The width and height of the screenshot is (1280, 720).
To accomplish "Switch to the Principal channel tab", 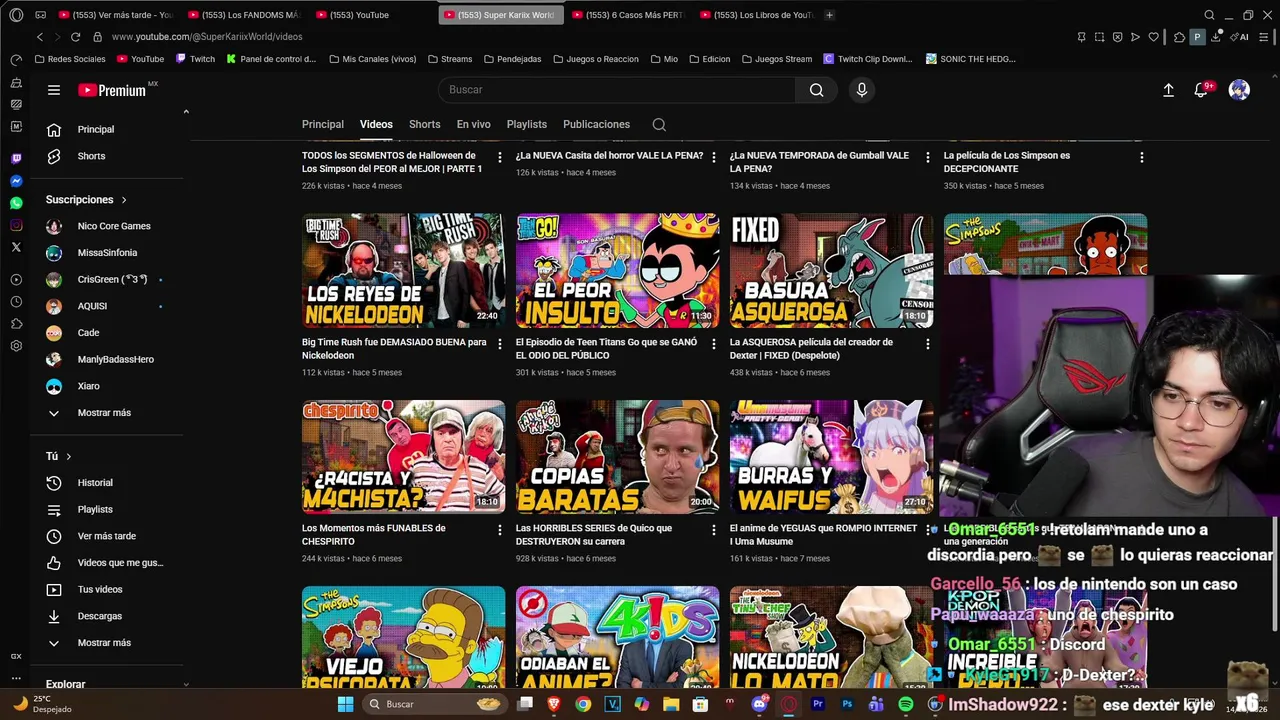I will tap(323, 125).
